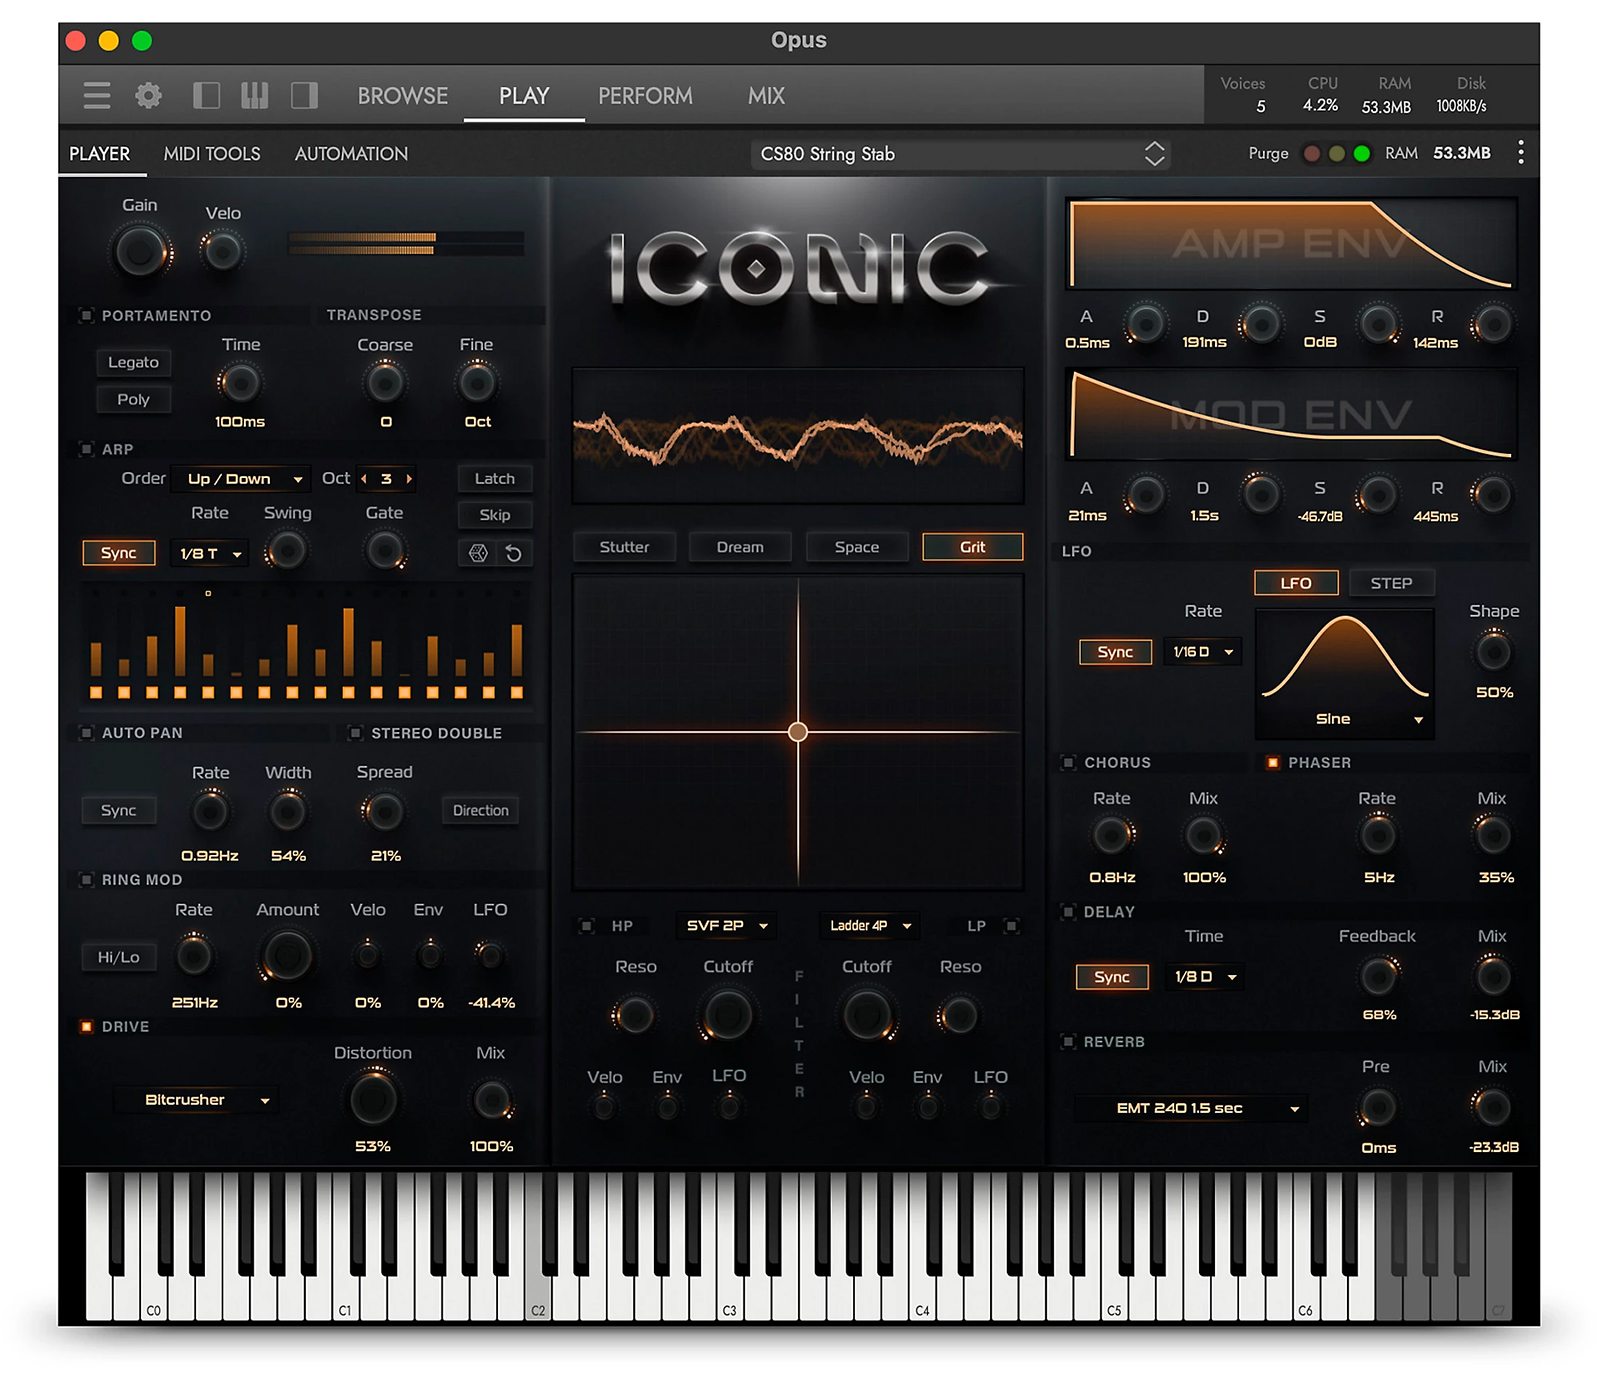Click the Reverb Pre knob

point(1378,1107)
